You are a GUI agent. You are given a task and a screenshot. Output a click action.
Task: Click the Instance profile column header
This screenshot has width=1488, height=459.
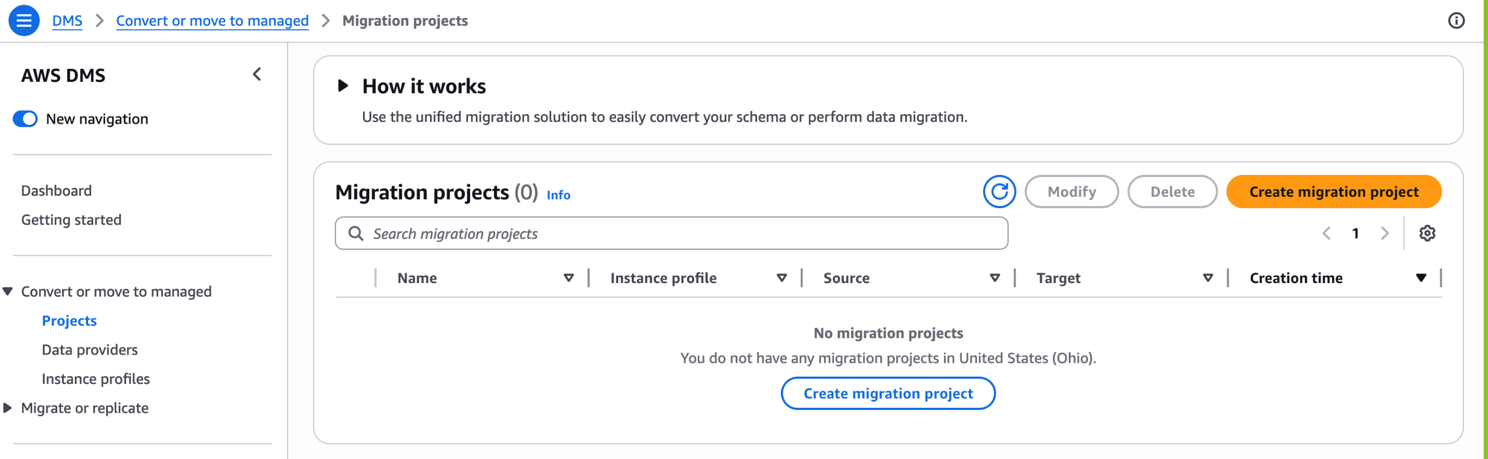(x=663, y=278)
